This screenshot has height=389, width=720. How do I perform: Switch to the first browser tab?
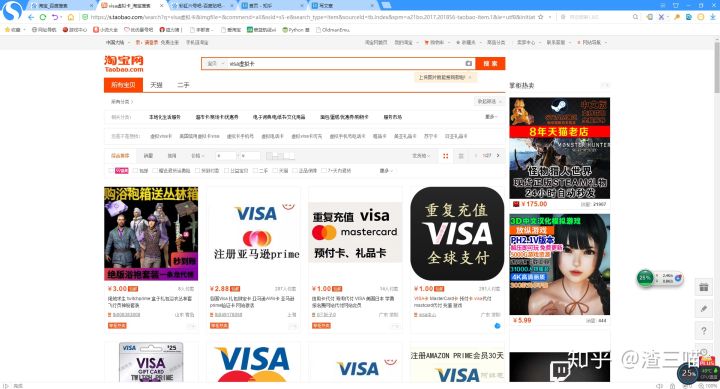62,6
